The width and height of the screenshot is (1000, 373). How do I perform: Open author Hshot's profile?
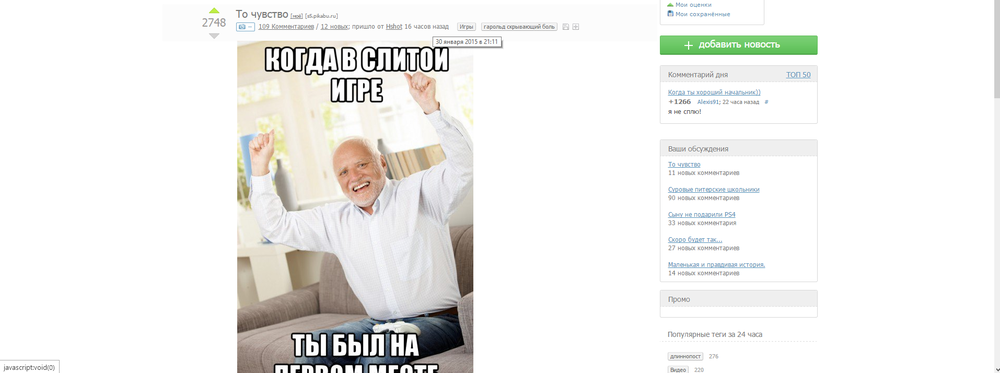click(x=393, y=27)
